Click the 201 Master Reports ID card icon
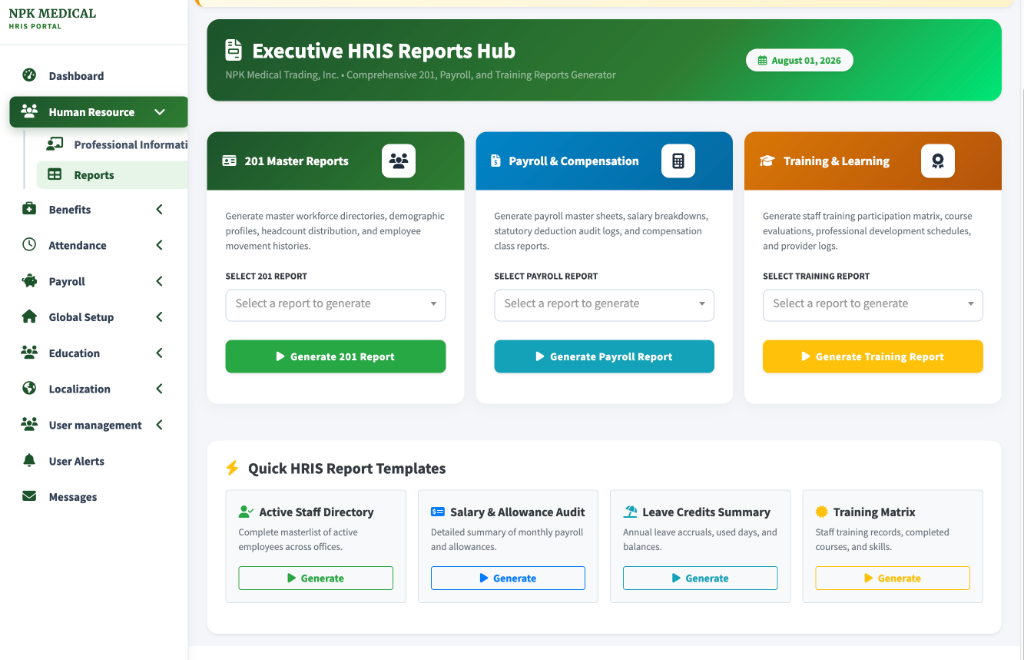 tap(229, 161)
